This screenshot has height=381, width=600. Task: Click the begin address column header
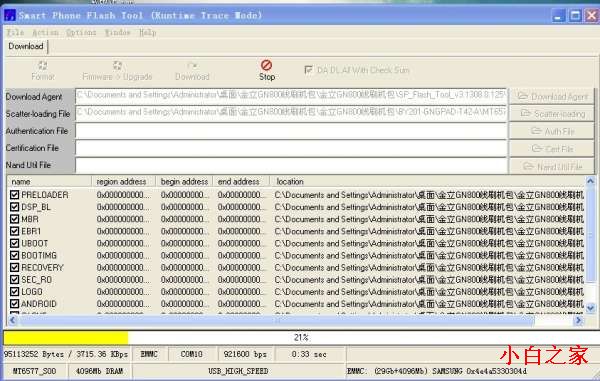pyautogui.click(x=184, y=181)
